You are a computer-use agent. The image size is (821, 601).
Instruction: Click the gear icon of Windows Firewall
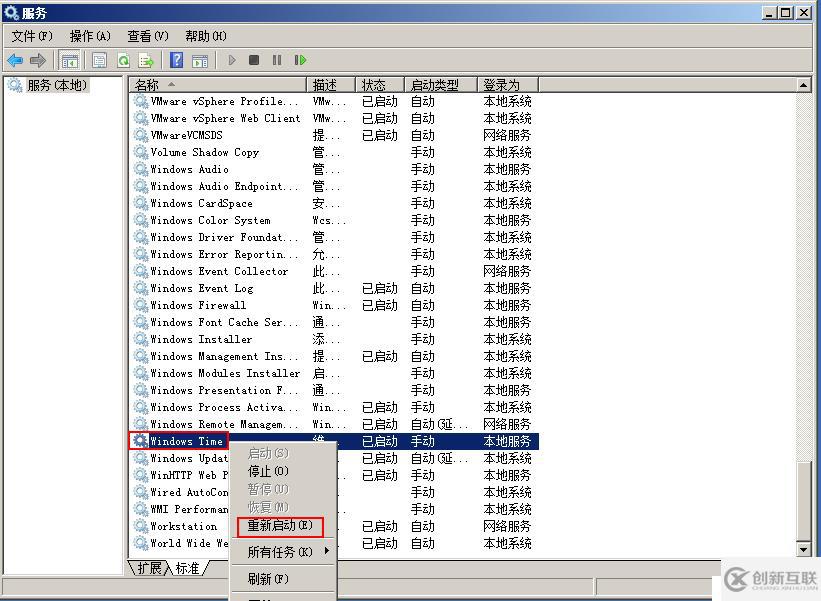[140, 305]
